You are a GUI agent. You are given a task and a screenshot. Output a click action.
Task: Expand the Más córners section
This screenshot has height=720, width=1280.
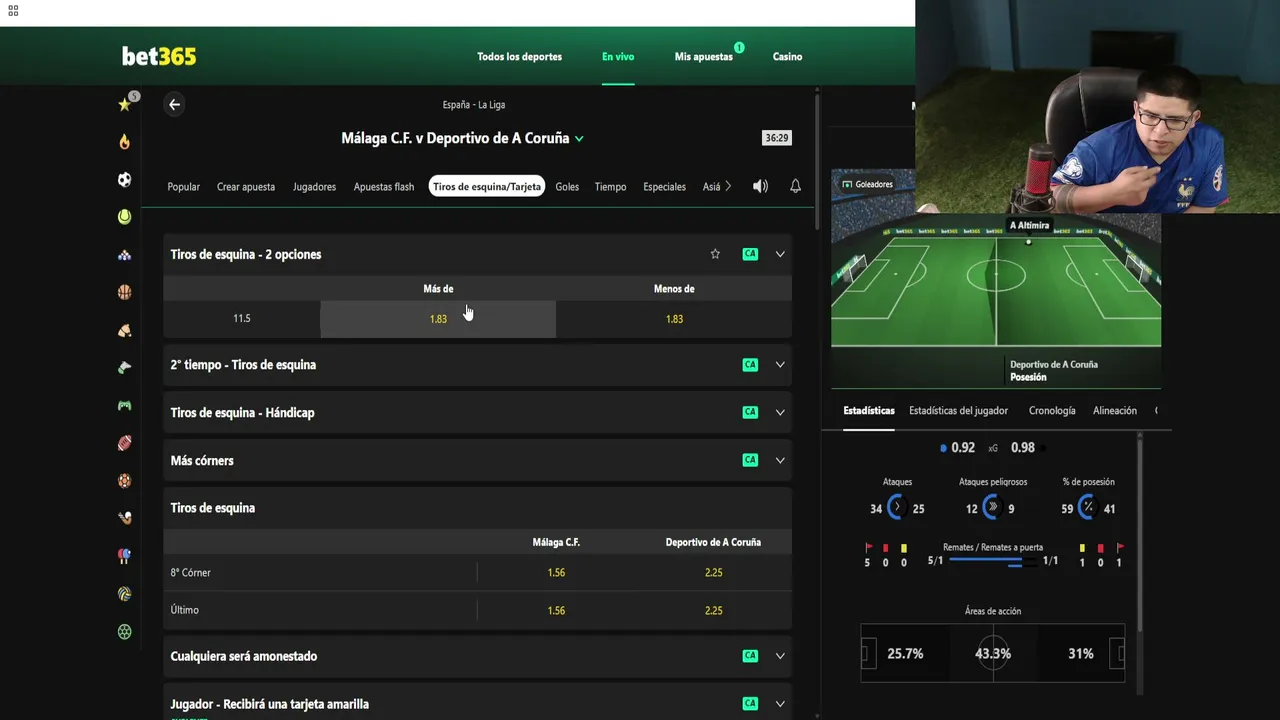click(x=780, y=460)
